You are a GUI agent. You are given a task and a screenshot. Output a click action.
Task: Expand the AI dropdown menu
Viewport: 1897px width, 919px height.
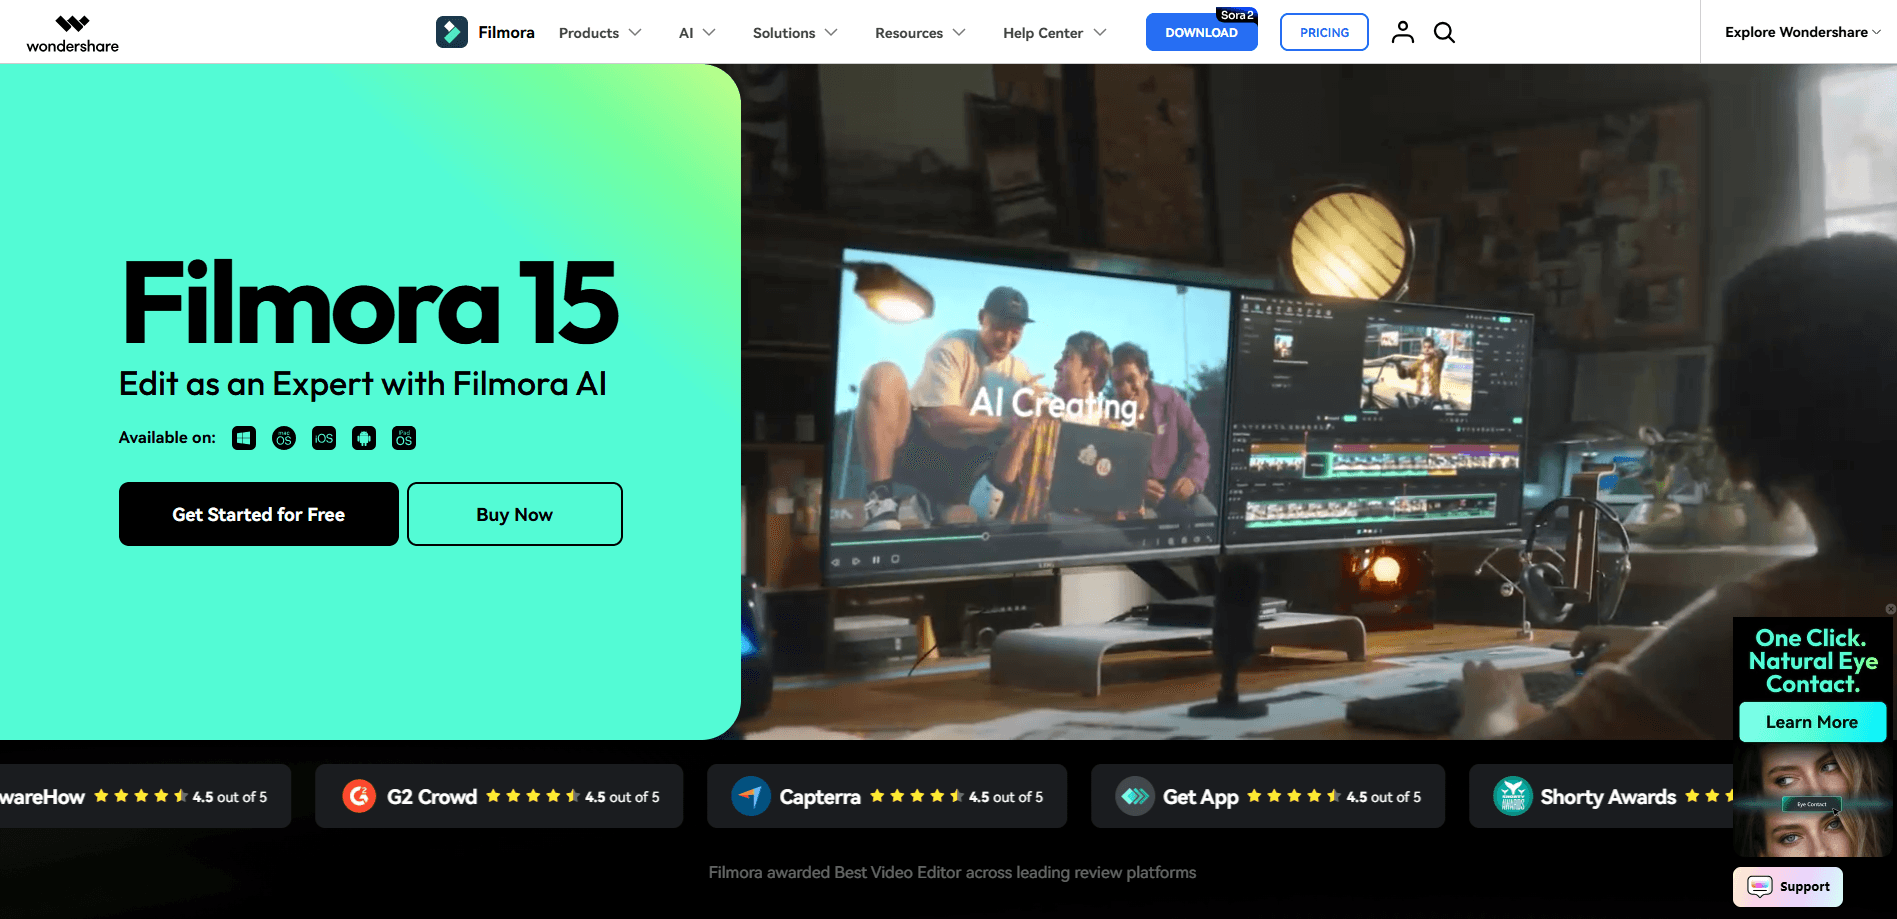[x=697, y=33]
